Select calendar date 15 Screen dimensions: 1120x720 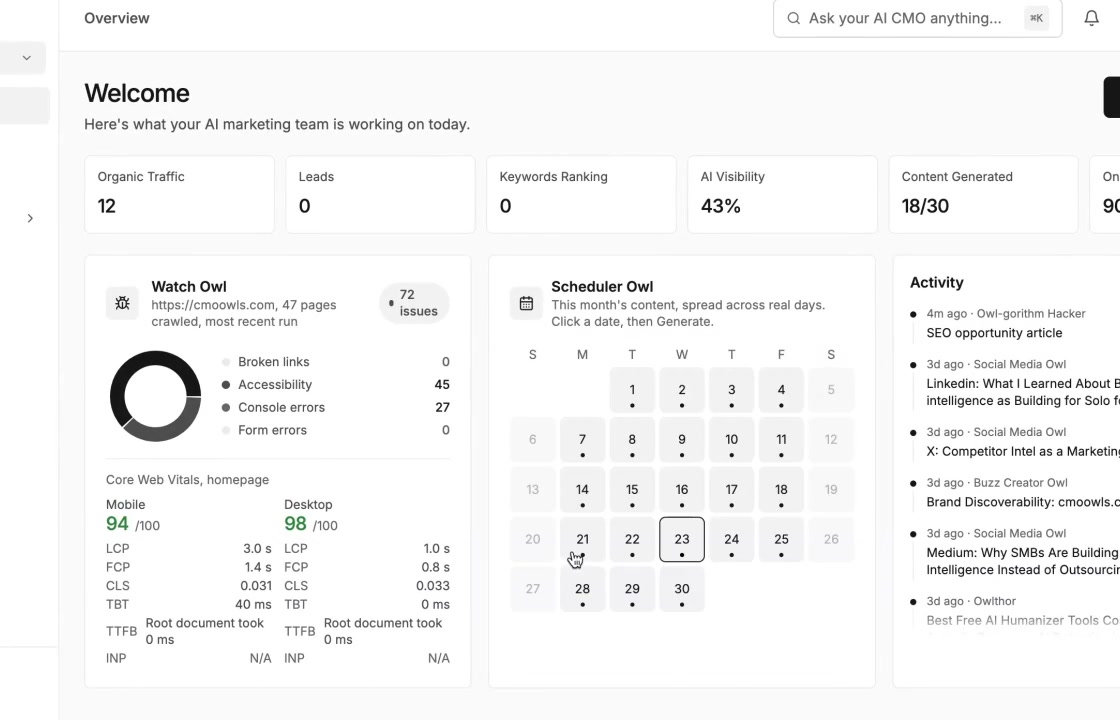coord(632,490)
